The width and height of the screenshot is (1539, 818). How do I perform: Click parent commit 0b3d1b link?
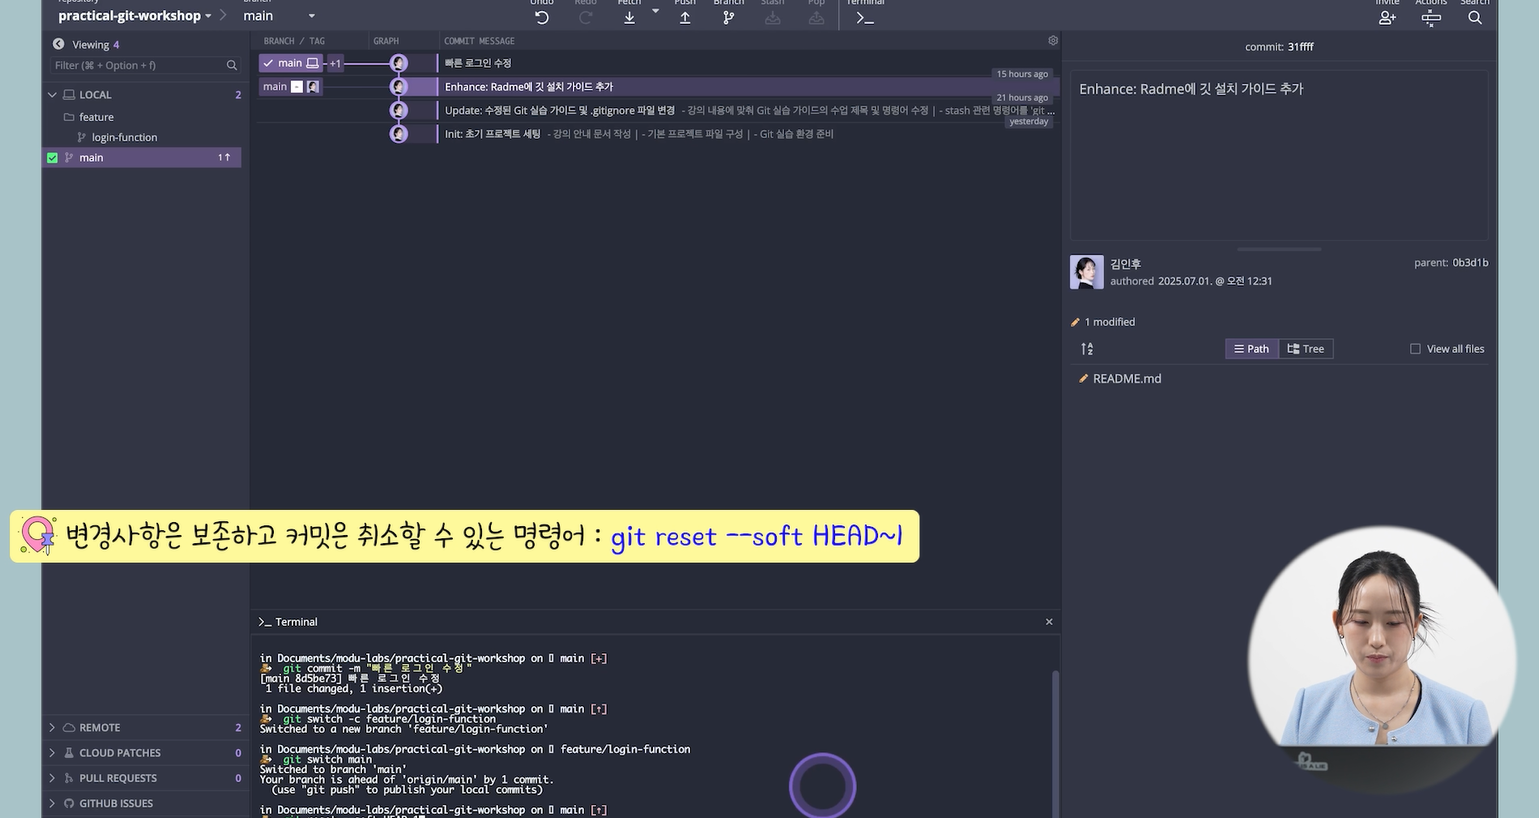[1470, 263]
